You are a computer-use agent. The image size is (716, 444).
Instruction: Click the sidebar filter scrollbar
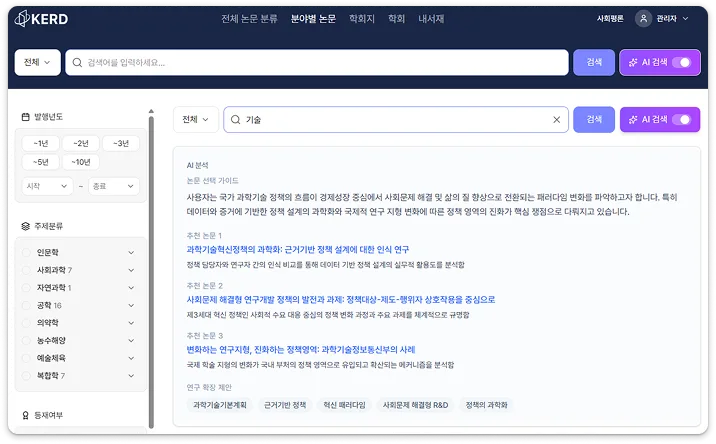(151, 273)
